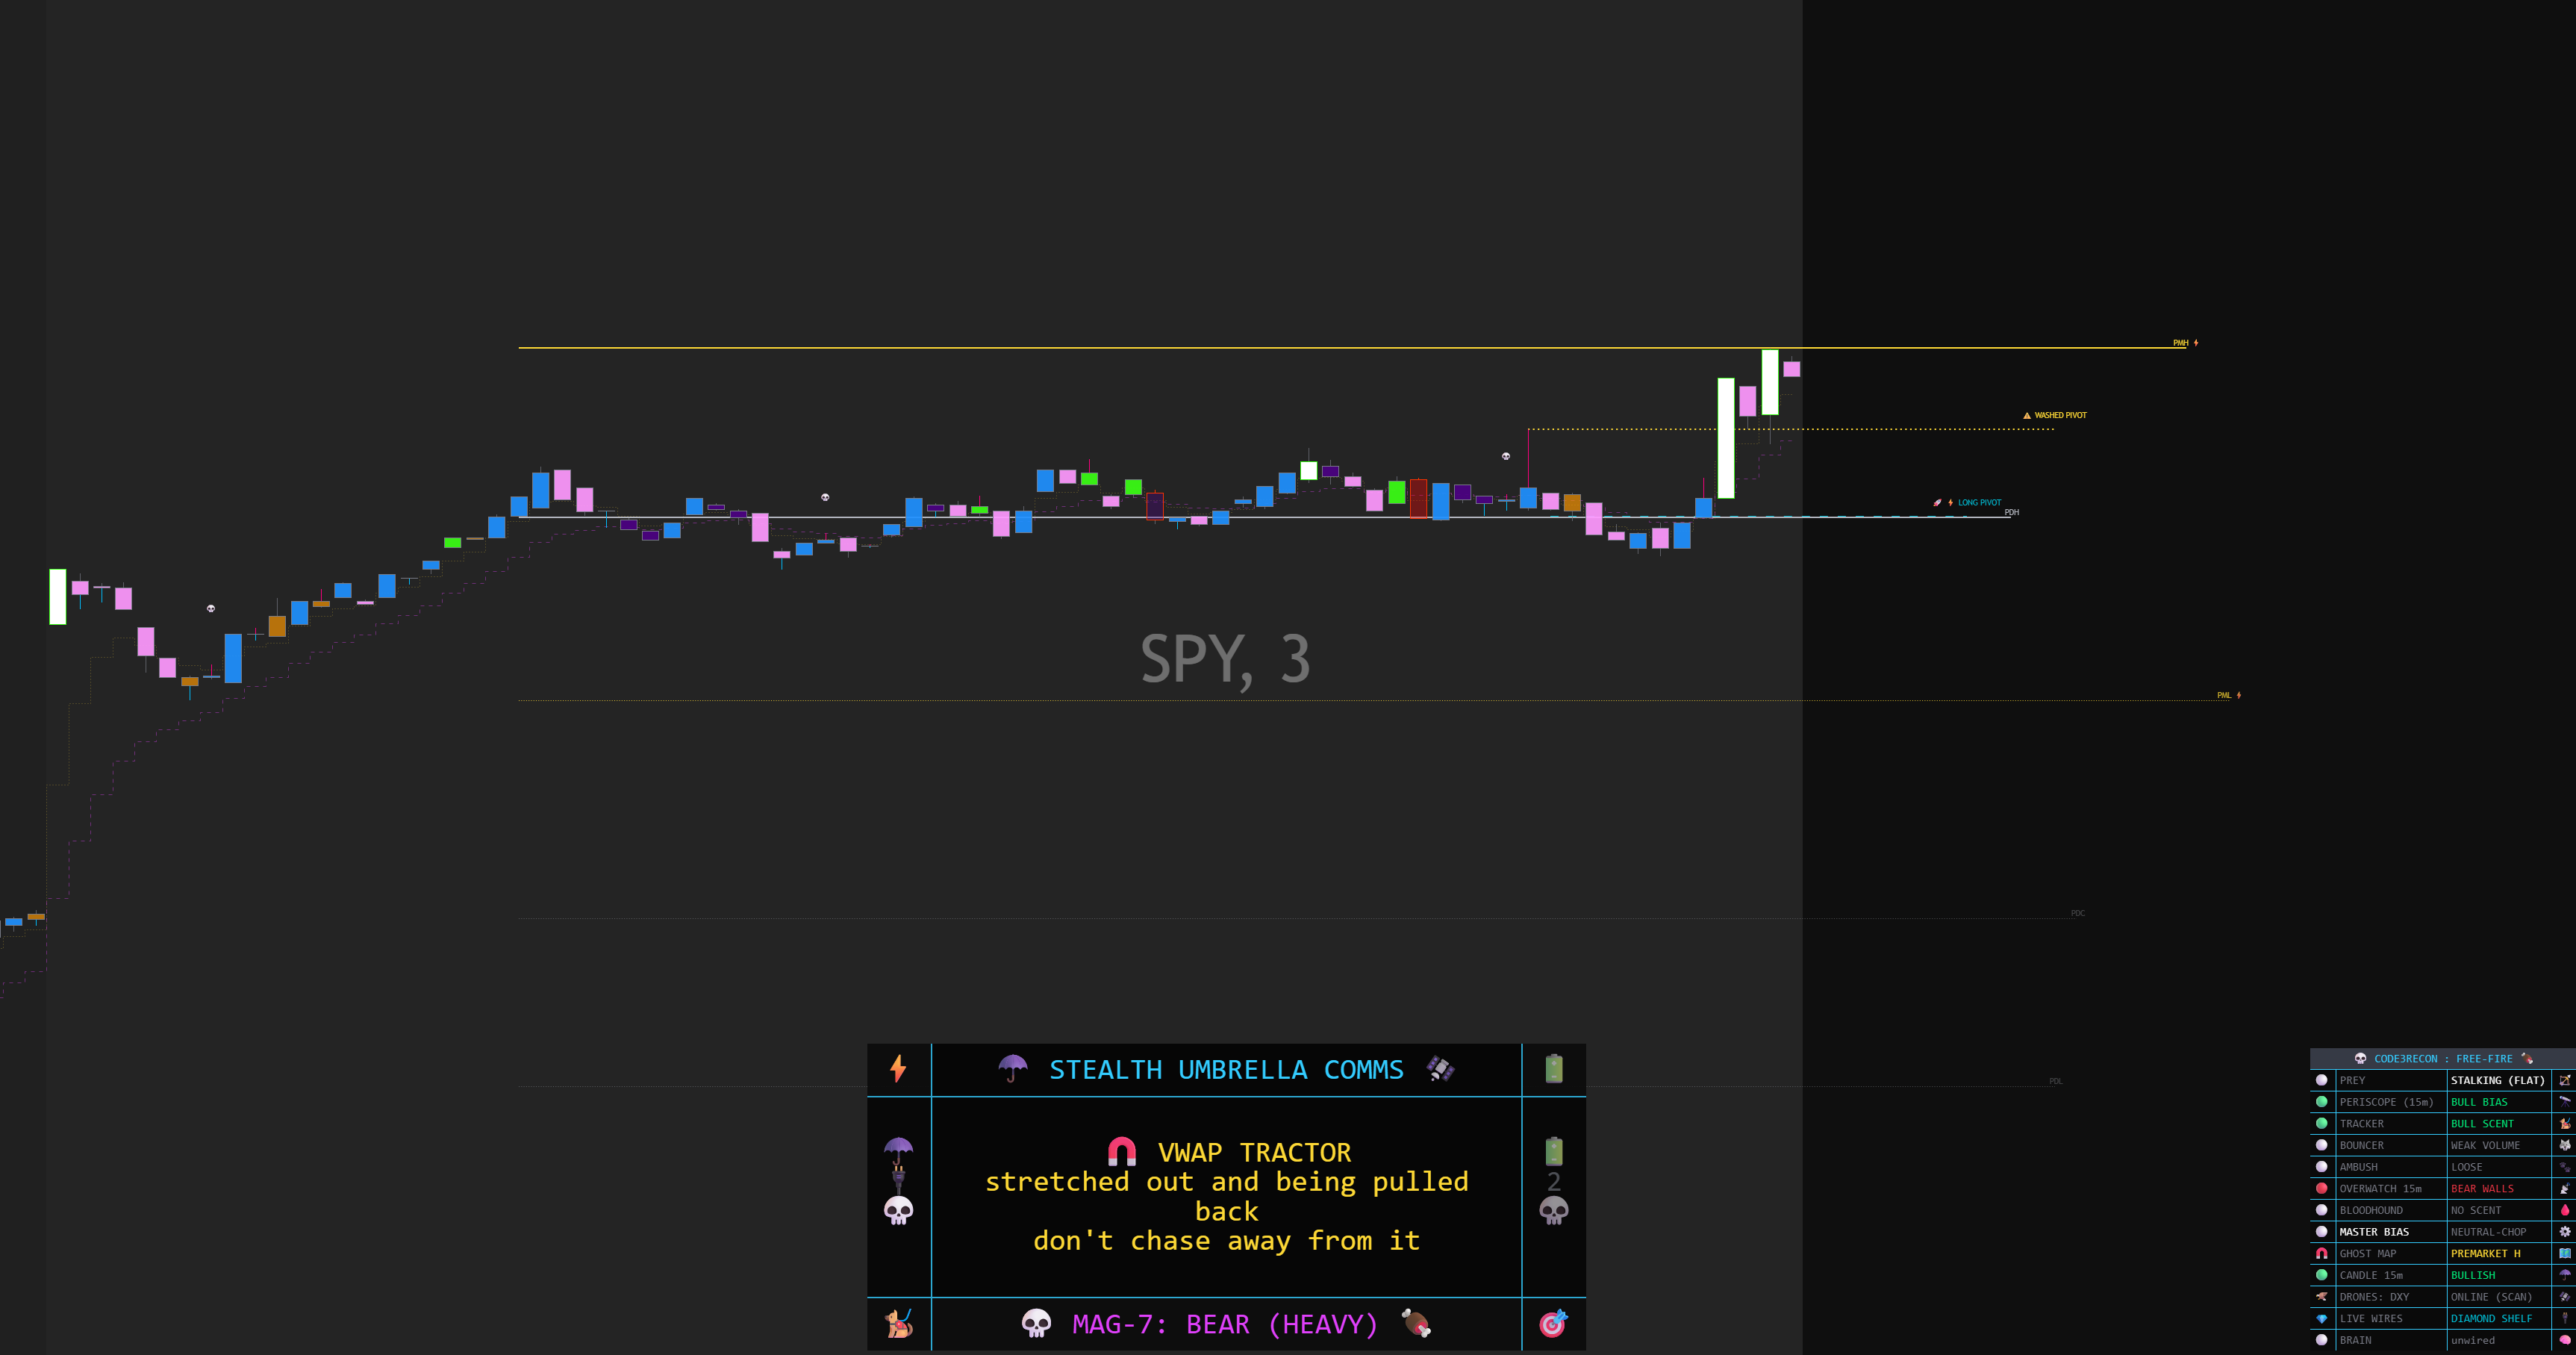Click the eagle icon in the DRONES: DXY row
This screenshot has width=2576, height=1355.
coord(2322,1297)
